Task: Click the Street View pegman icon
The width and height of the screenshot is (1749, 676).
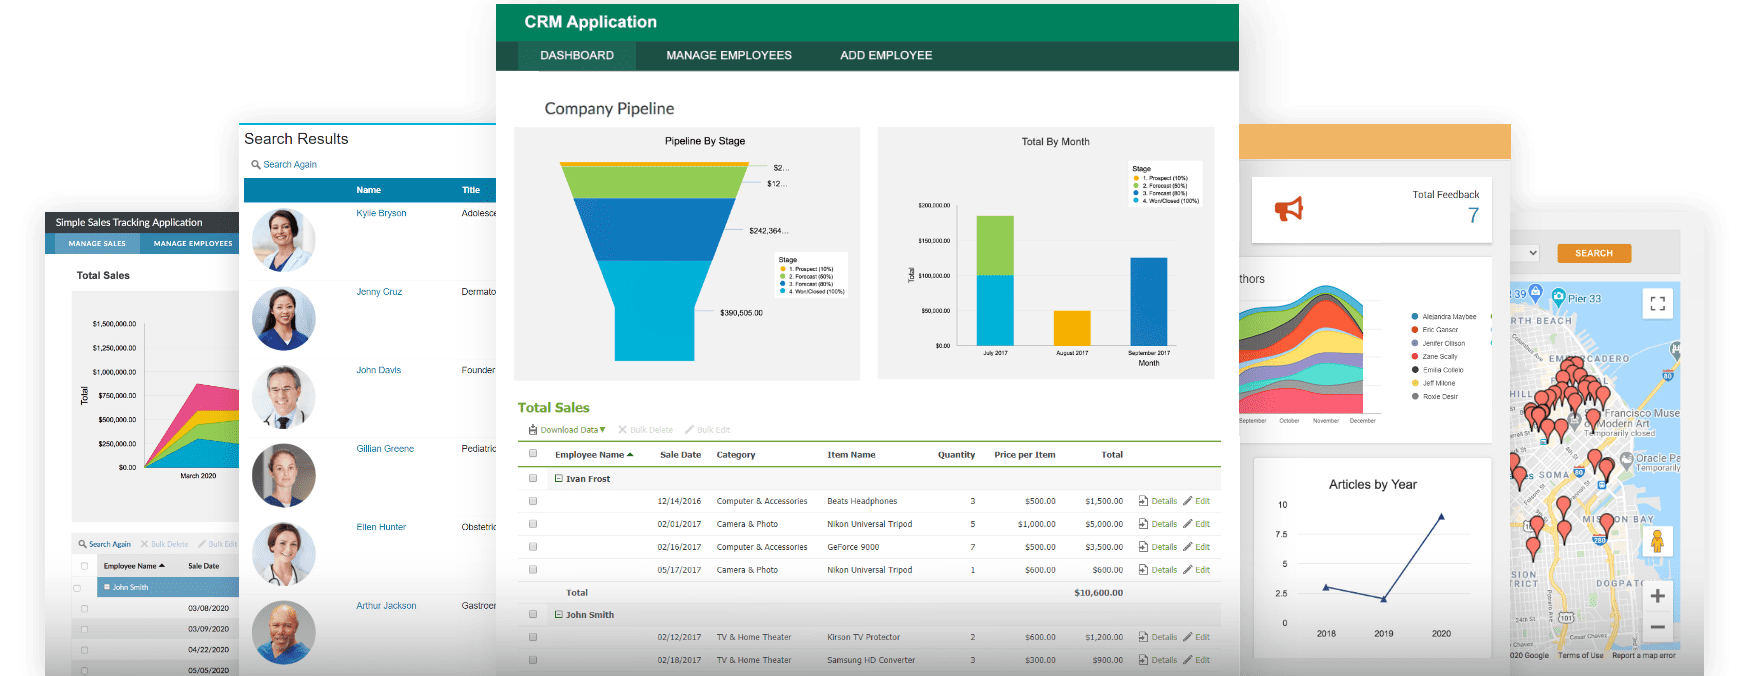Action: point(1657,542)
